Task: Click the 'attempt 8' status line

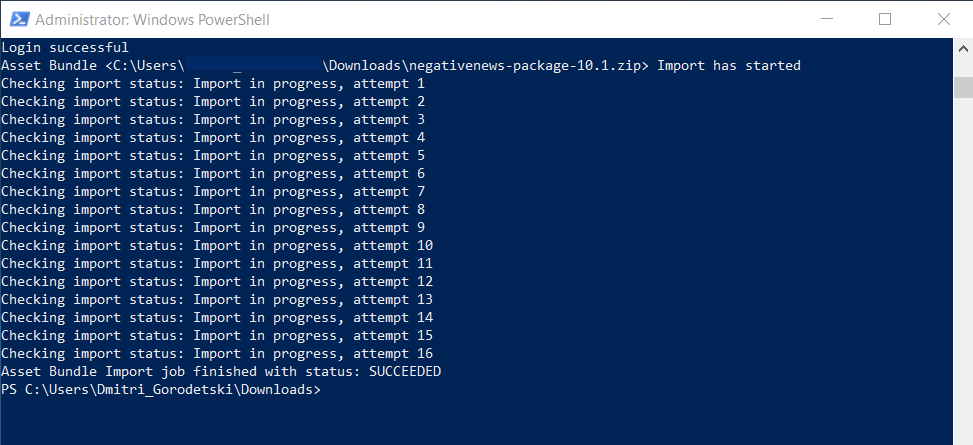Action: coord(213,209)
